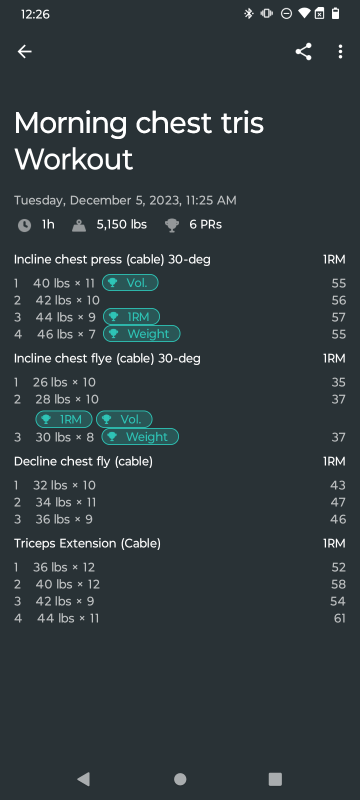360x800 pixels.
Task: Open the three-dot overflow menu
Action: tap(340, 52)
